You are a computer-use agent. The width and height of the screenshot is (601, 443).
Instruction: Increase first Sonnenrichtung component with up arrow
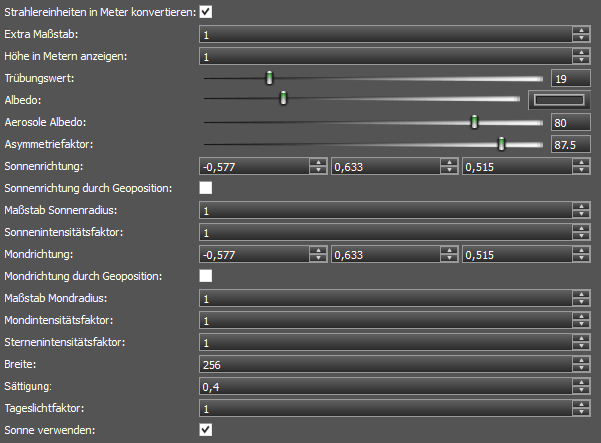coord(318,162)
